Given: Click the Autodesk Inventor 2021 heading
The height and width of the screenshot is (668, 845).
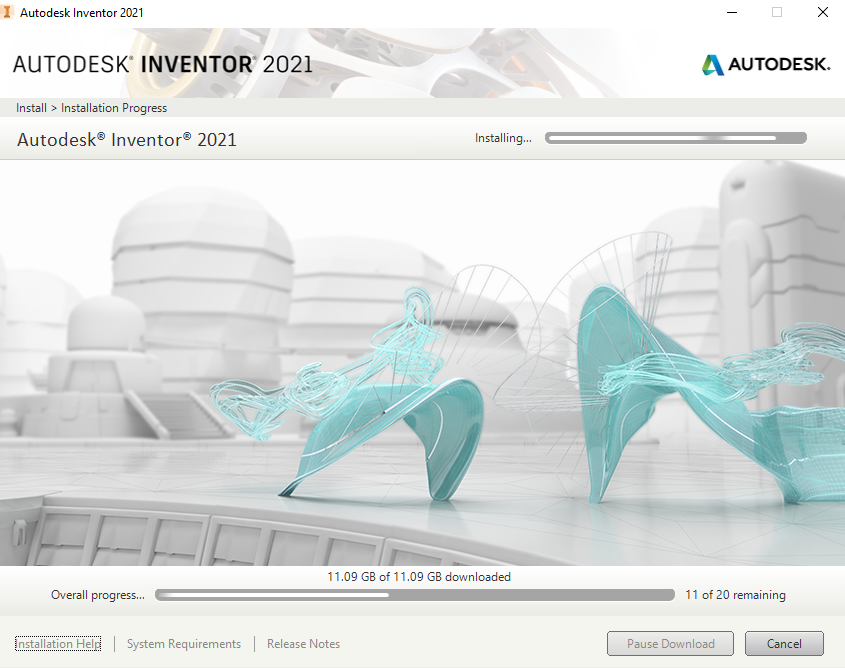Looking at the screenshot, I should (126, 139).
